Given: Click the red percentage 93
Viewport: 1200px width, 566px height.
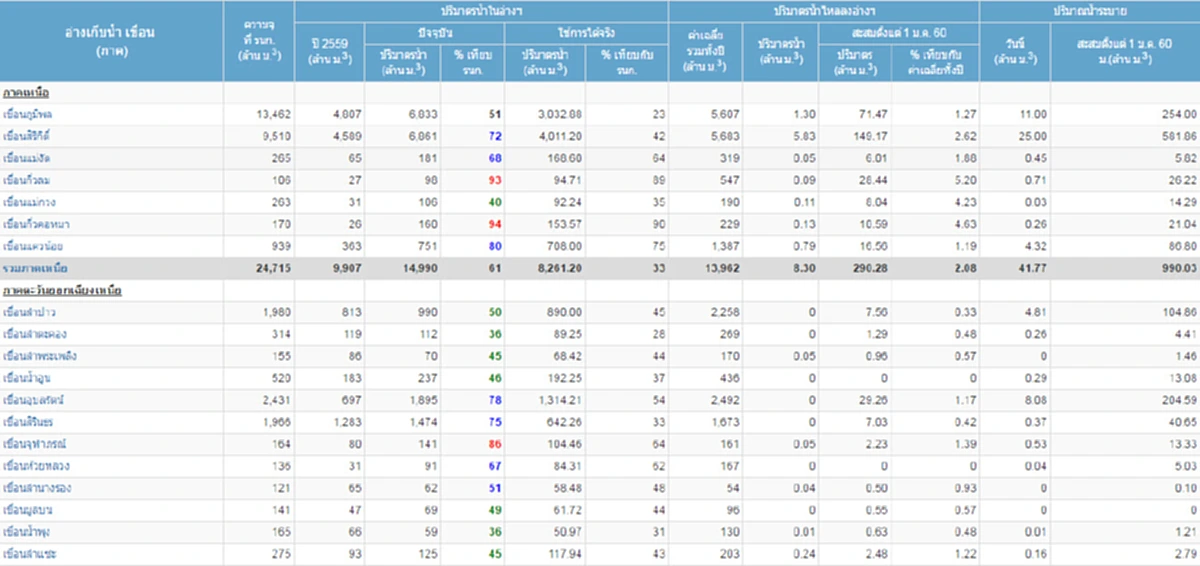Looking at the screenshot, I should click(496, 180).
